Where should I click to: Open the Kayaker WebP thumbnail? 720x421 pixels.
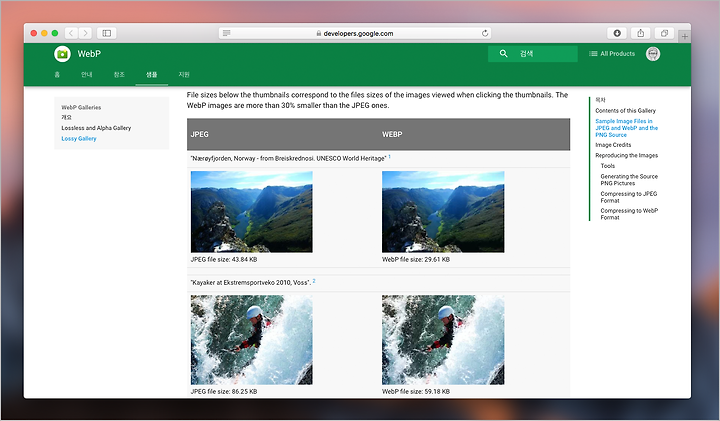point(443,340)
